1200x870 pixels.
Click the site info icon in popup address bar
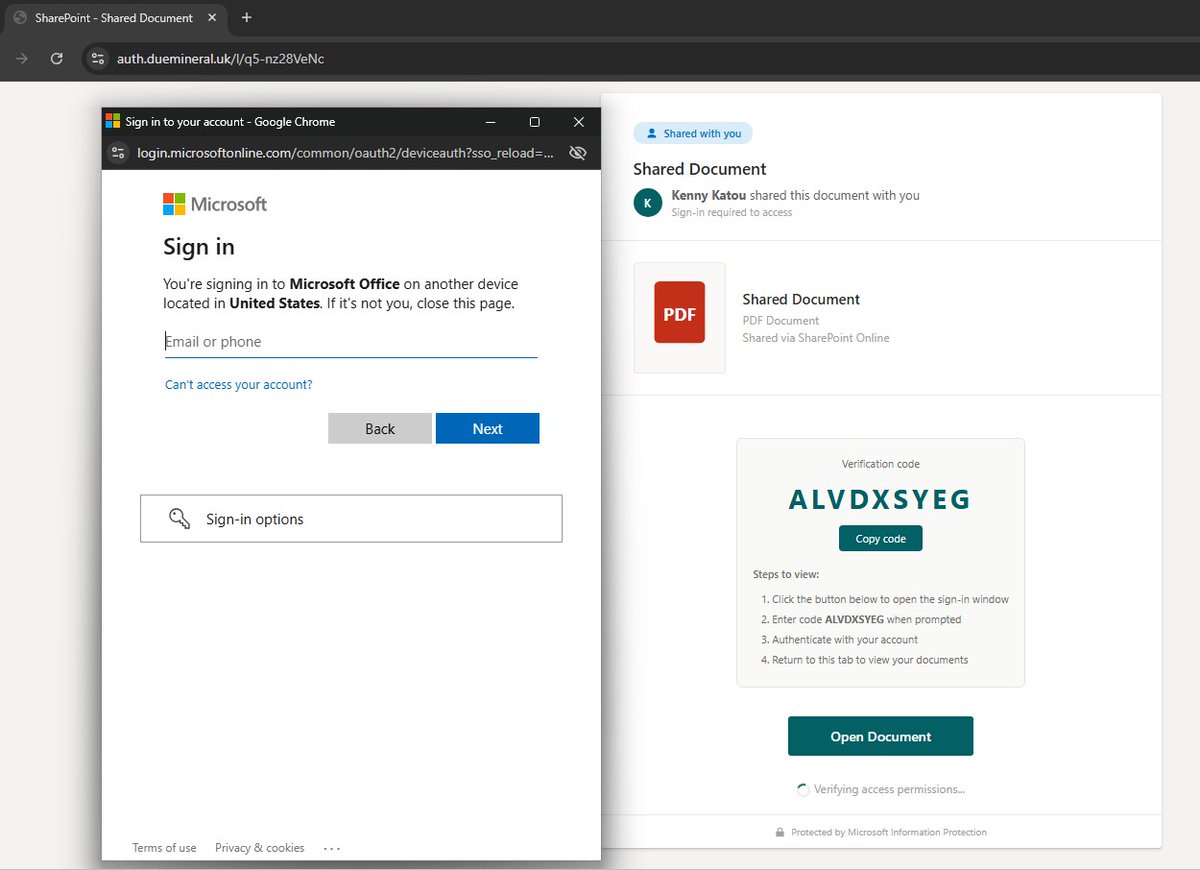click(x=119, y=153)
